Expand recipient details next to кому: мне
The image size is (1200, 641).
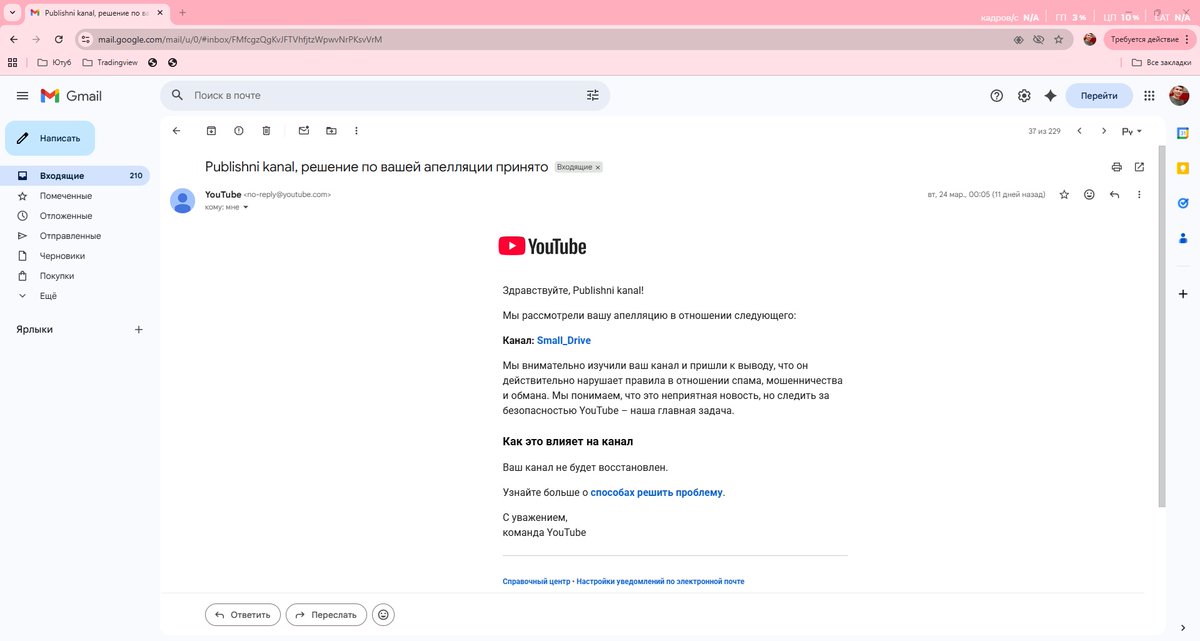pyautogui.click(x=245, y=207)
